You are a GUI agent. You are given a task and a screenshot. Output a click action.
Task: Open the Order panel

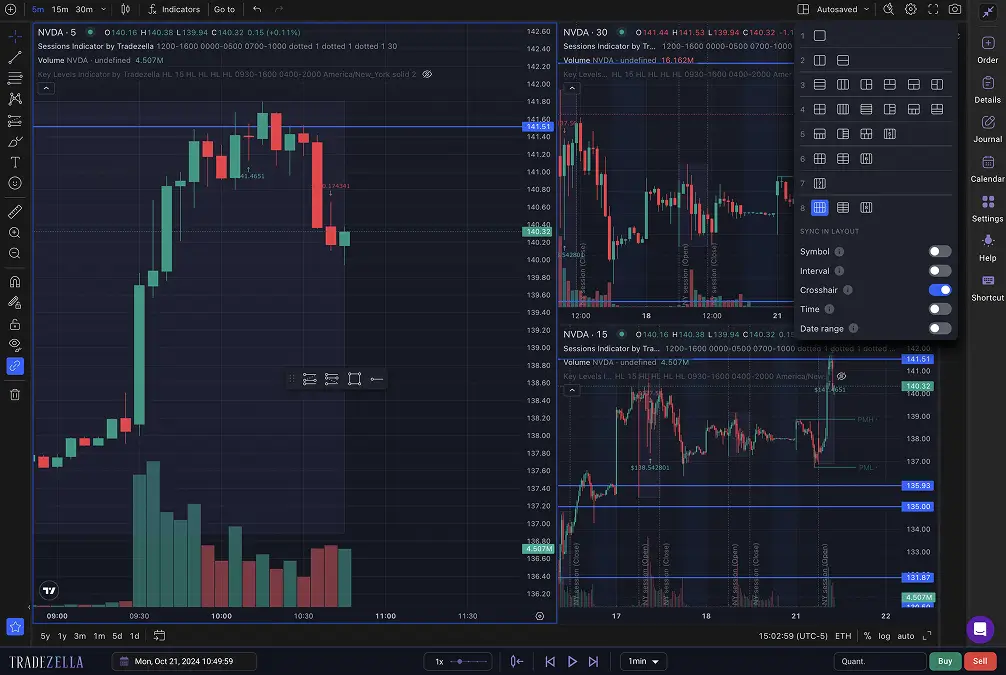point(988,49)
